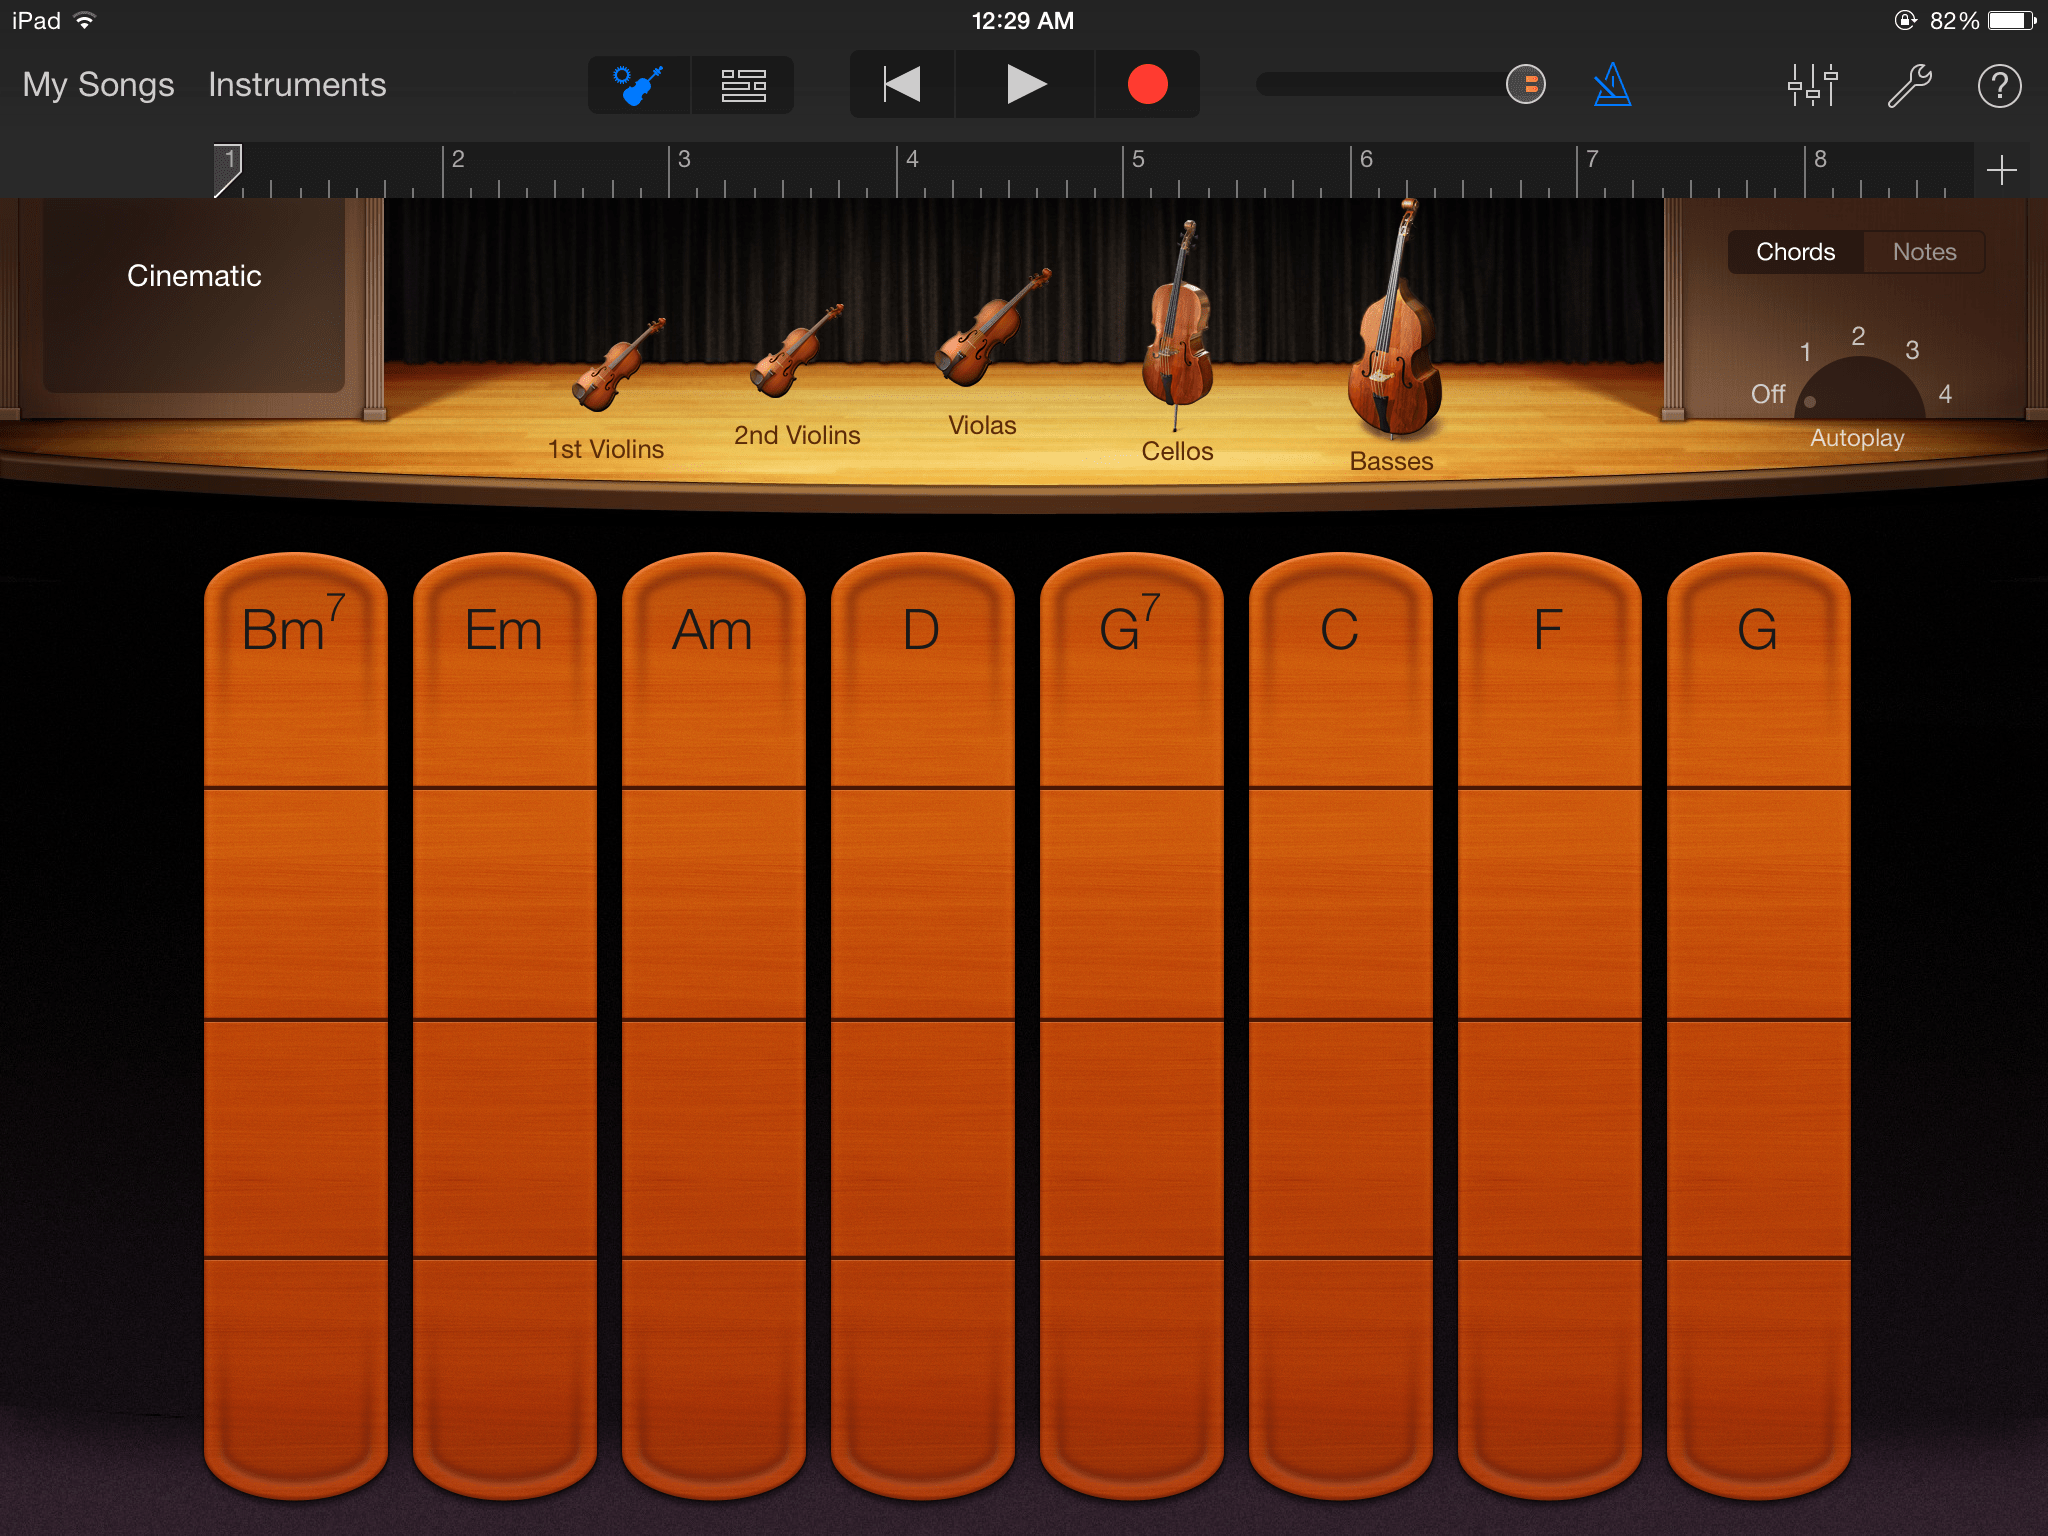Start recording with the red record button
This screenshot has height=1536, width=2048.
coord(1147,85)
